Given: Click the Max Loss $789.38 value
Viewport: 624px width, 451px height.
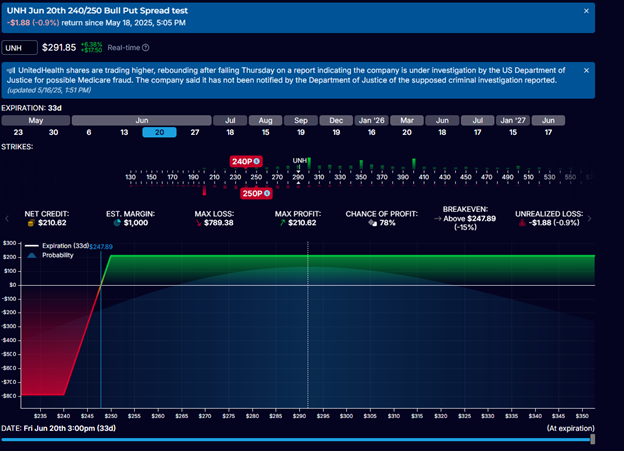Looking at the screenshot, I should coord(218,223).
